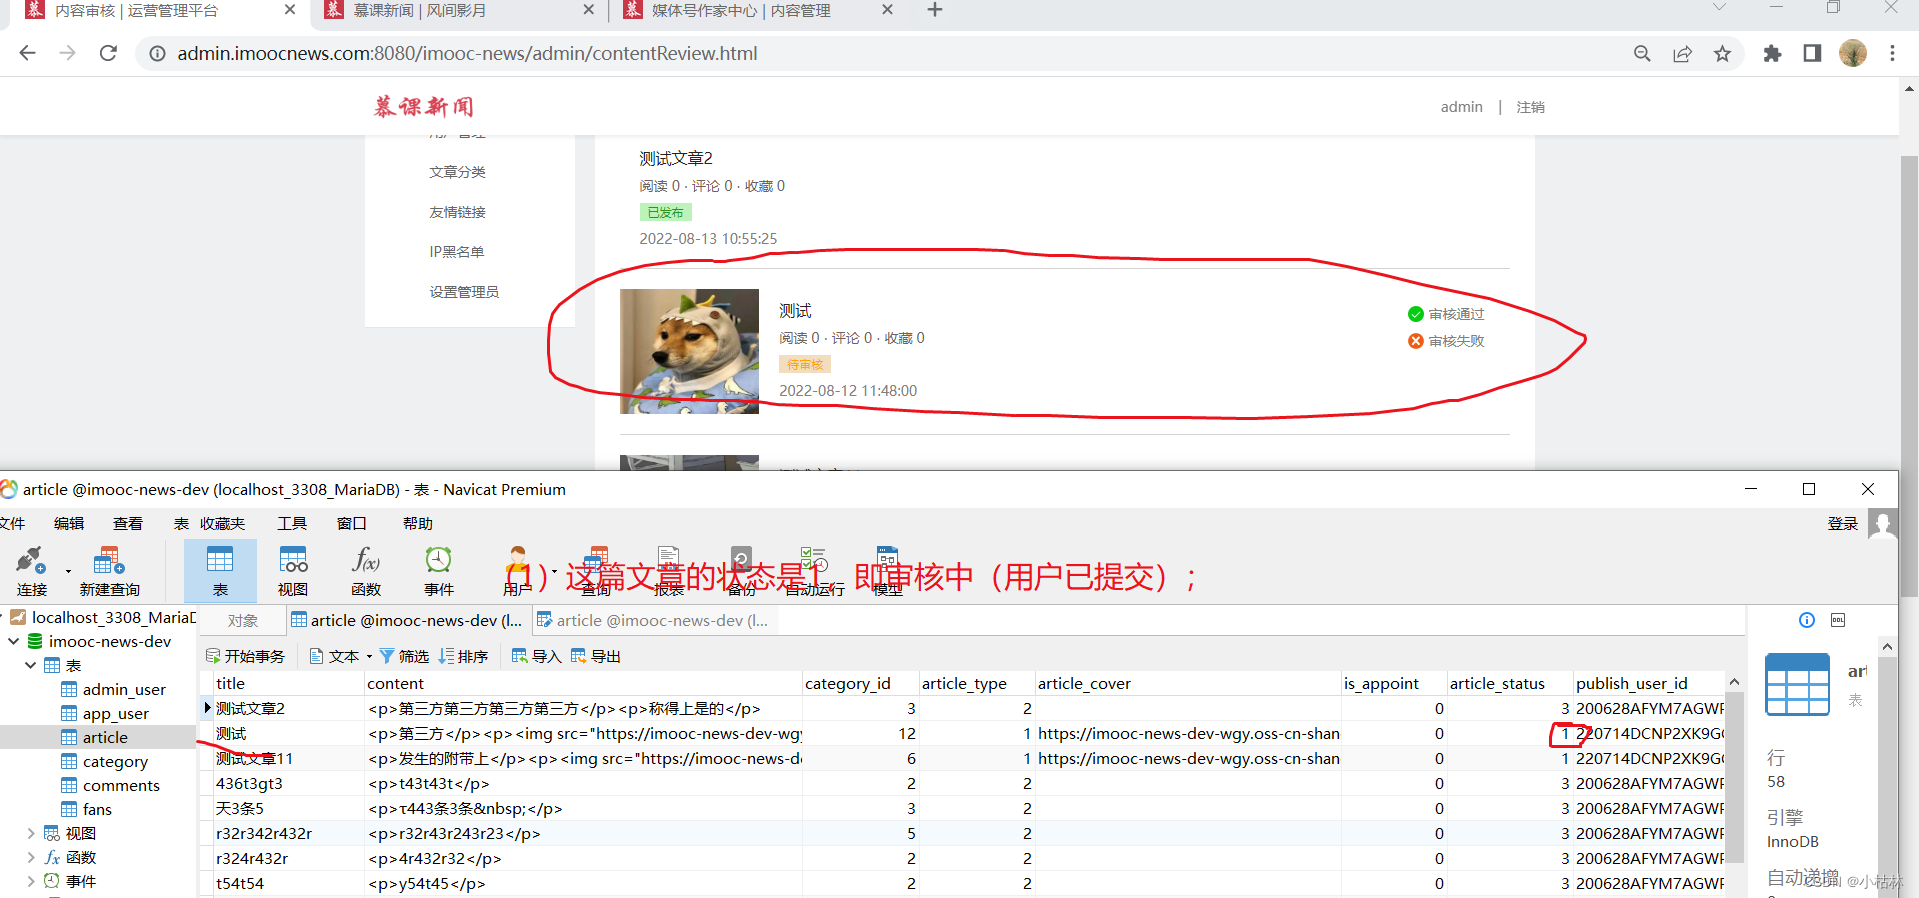Share this page icon in address bar
The image size is (1919, 898).
(x=1682, y=54)
